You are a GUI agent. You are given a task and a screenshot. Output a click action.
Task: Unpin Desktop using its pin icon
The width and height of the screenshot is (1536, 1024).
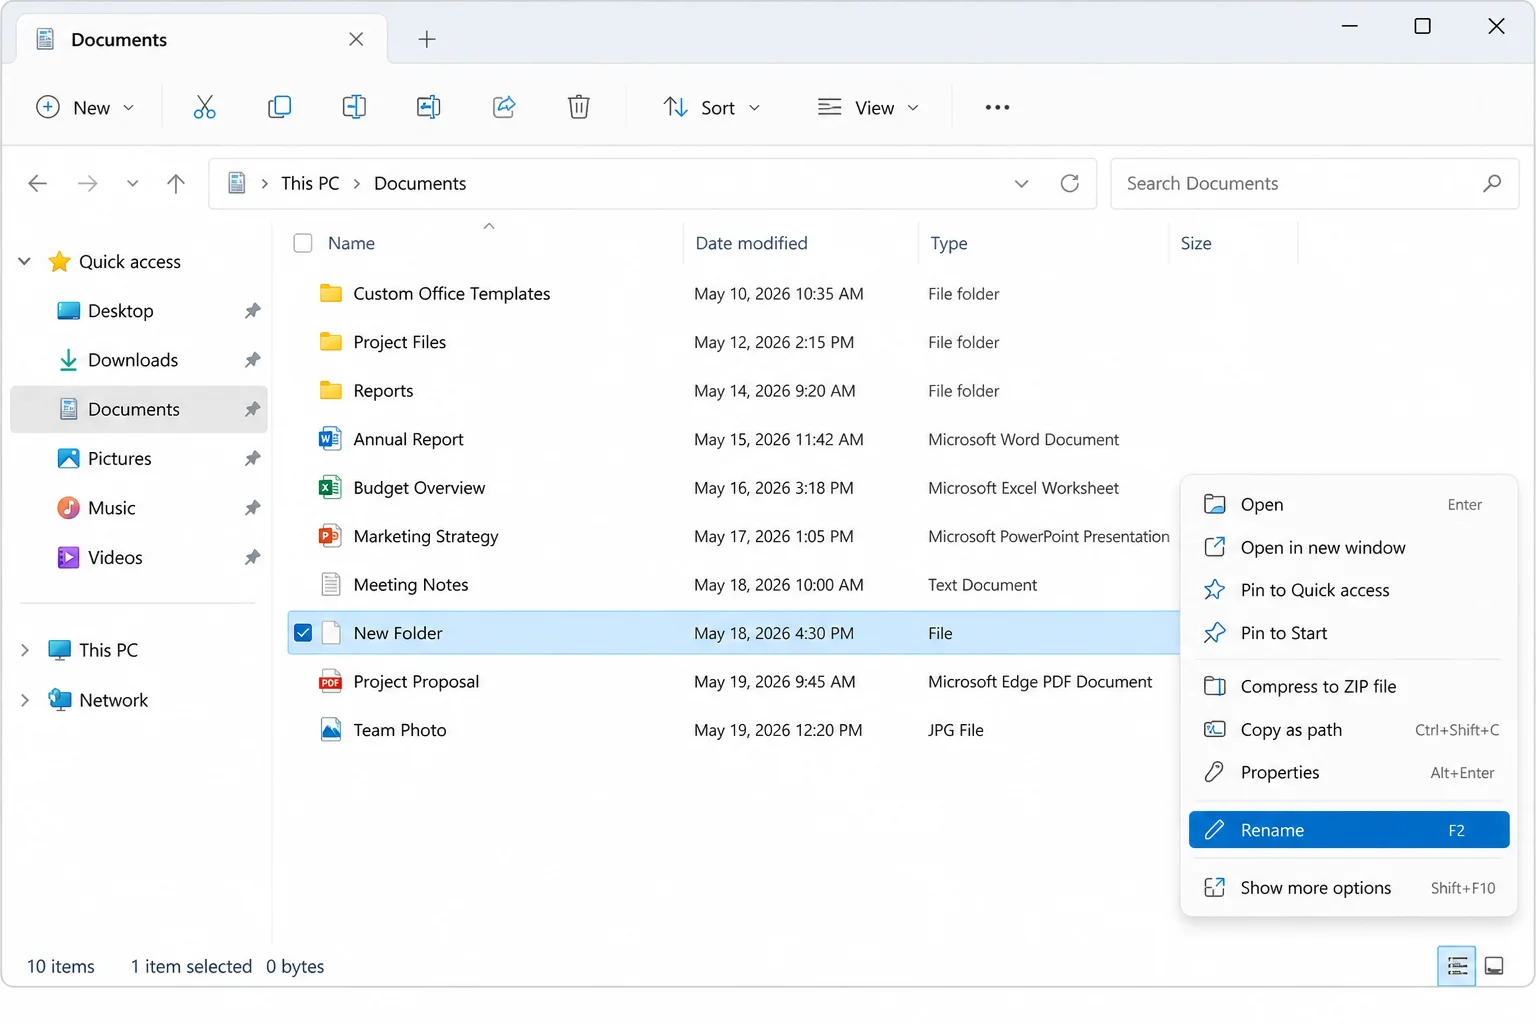point(252,311)
